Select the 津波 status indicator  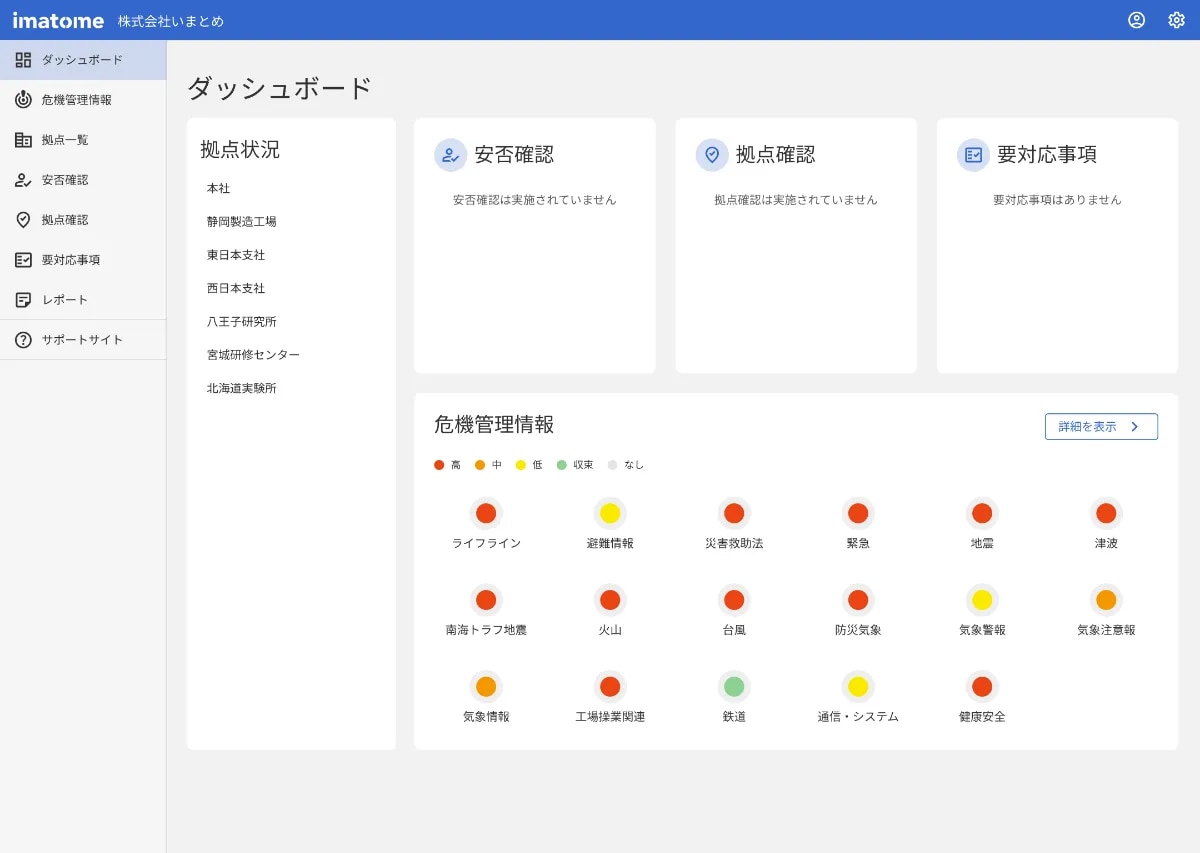1106,513
